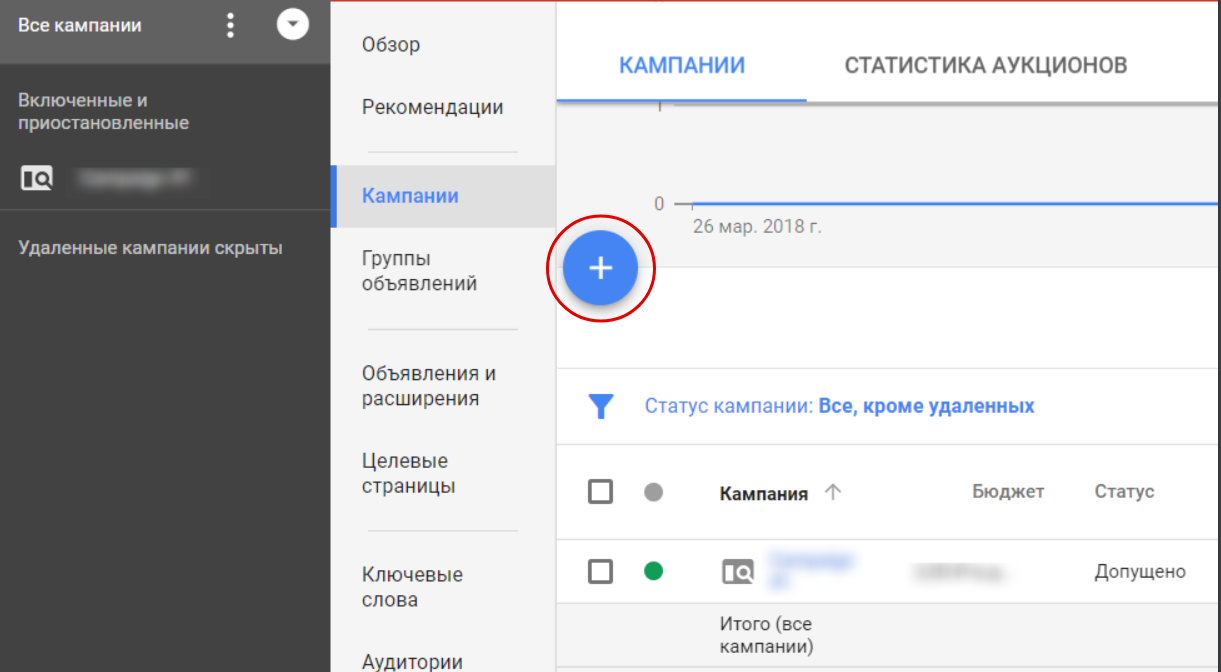The image size is (1221, 672).
Task: Click the Бюджет column header
Action: [x=1008, y=492]
